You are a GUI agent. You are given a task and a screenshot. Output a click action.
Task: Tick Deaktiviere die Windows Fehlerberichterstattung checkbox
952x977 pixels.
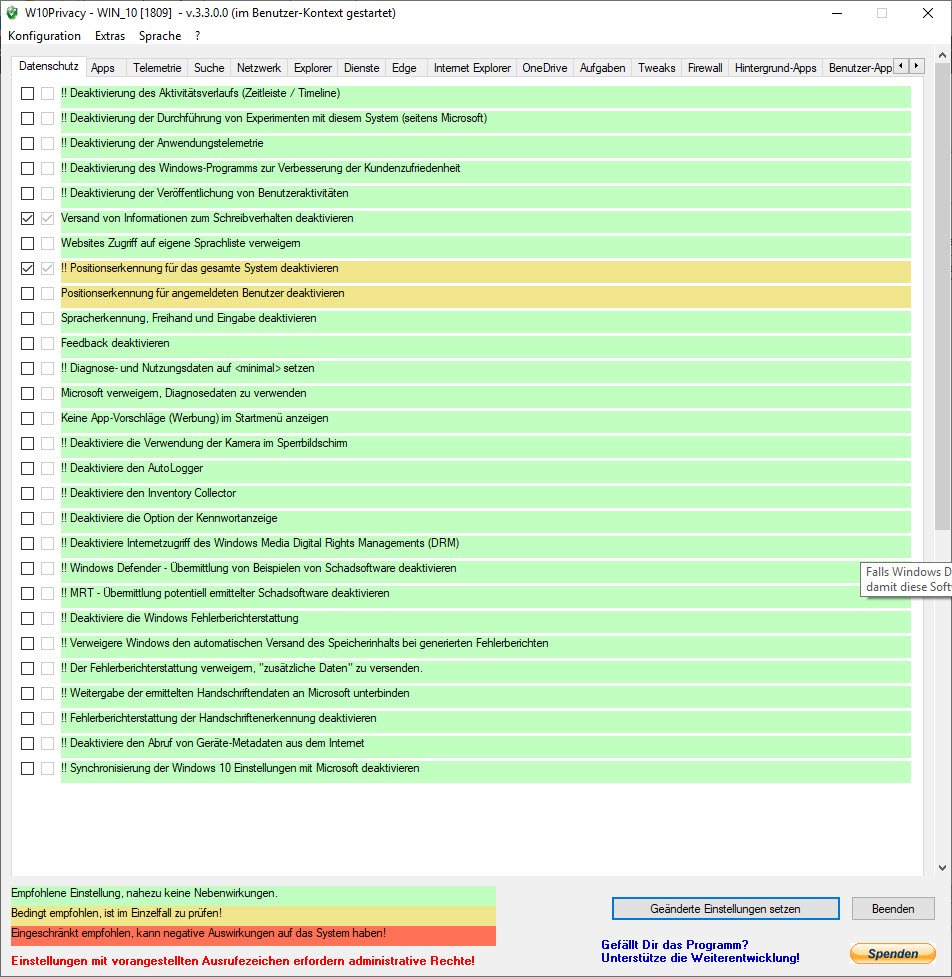coord(27,618)
